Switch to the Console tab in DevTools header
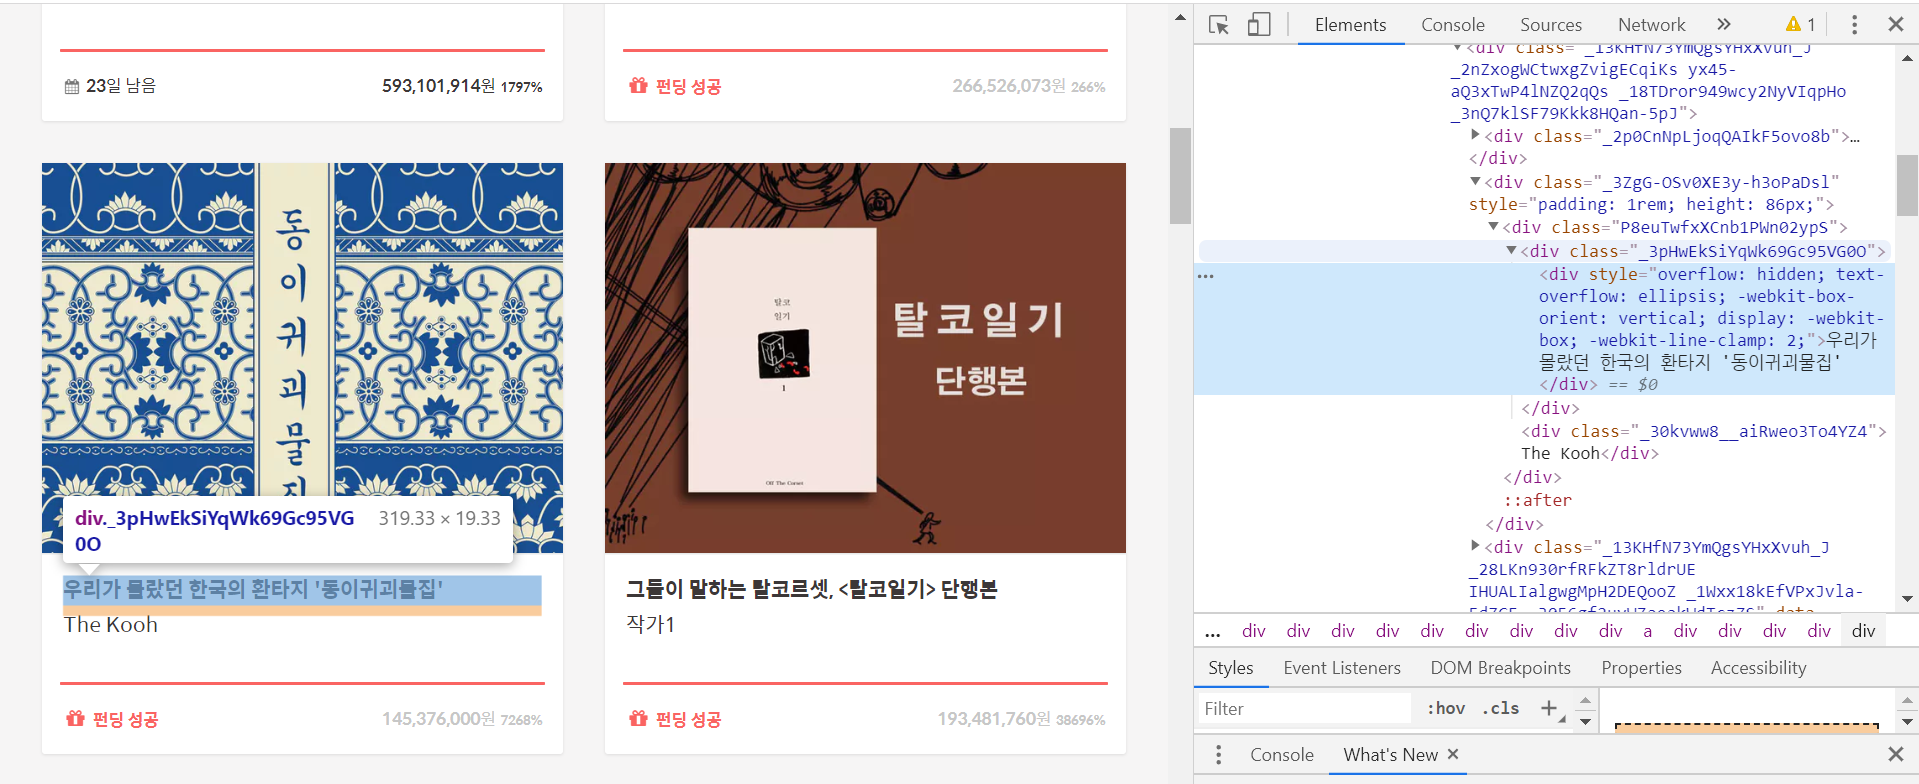Screen dimensions: 1919x784 1452,25
